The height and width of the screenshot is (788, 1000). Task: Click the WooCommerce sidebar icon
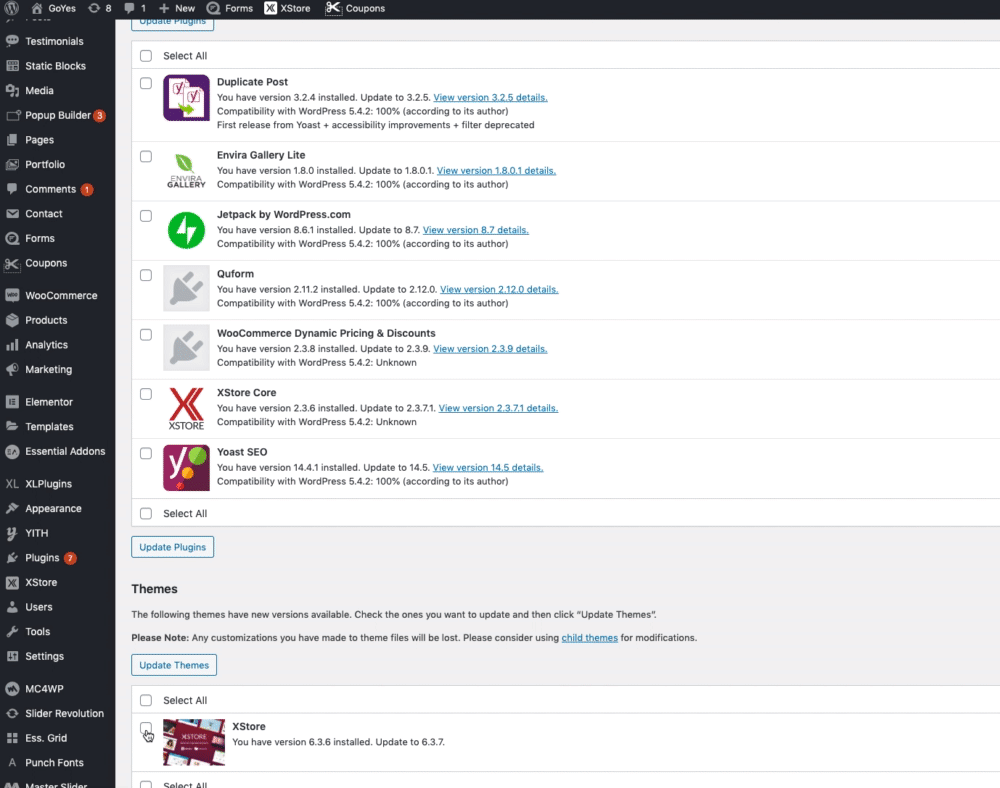[x=12, y=295]
